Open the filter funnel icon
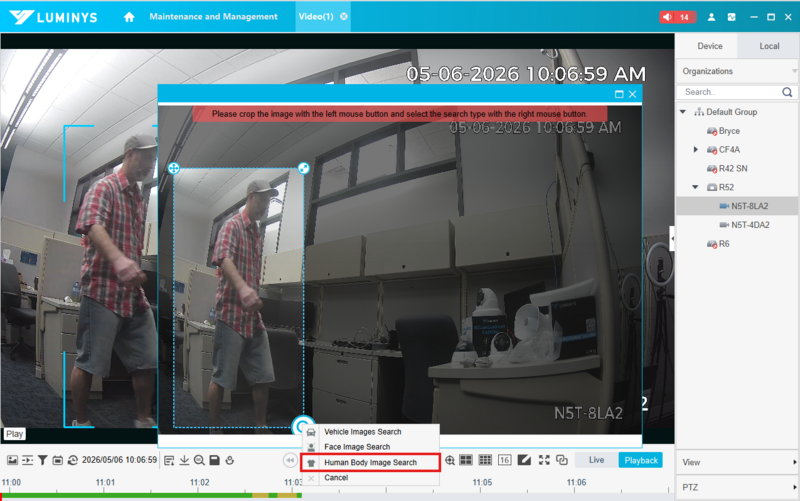The width and height of the screenshot is (800, 501). click(43, 460)
